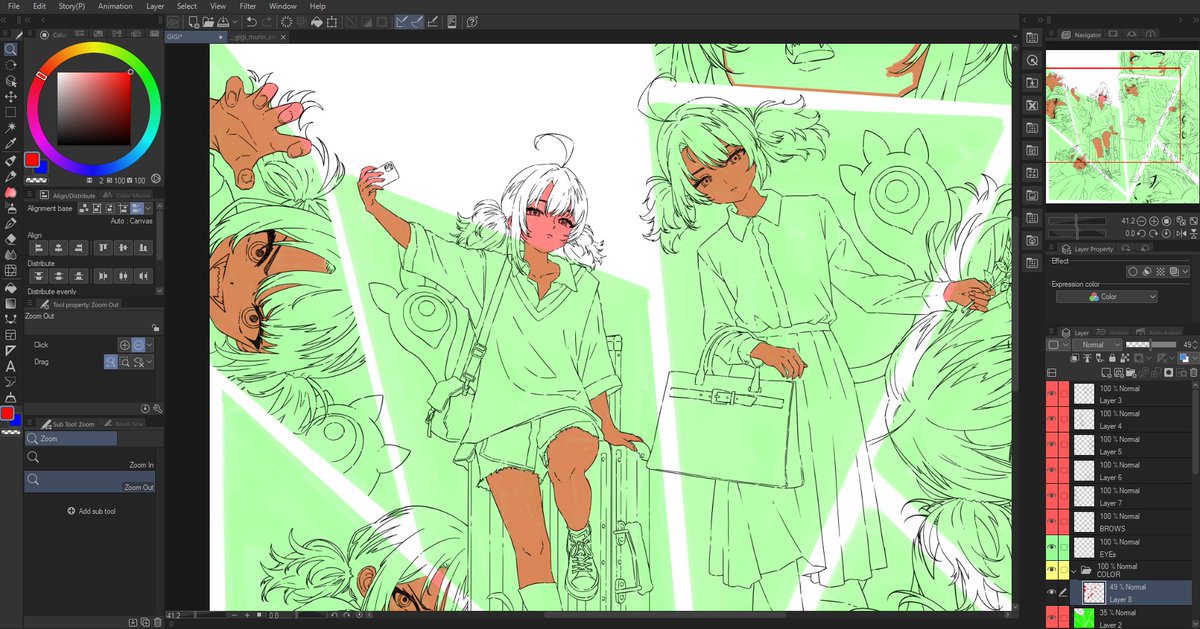Hide Layer 5 with its eye icon
The image size is (1200, 629).
(1051, 445)
